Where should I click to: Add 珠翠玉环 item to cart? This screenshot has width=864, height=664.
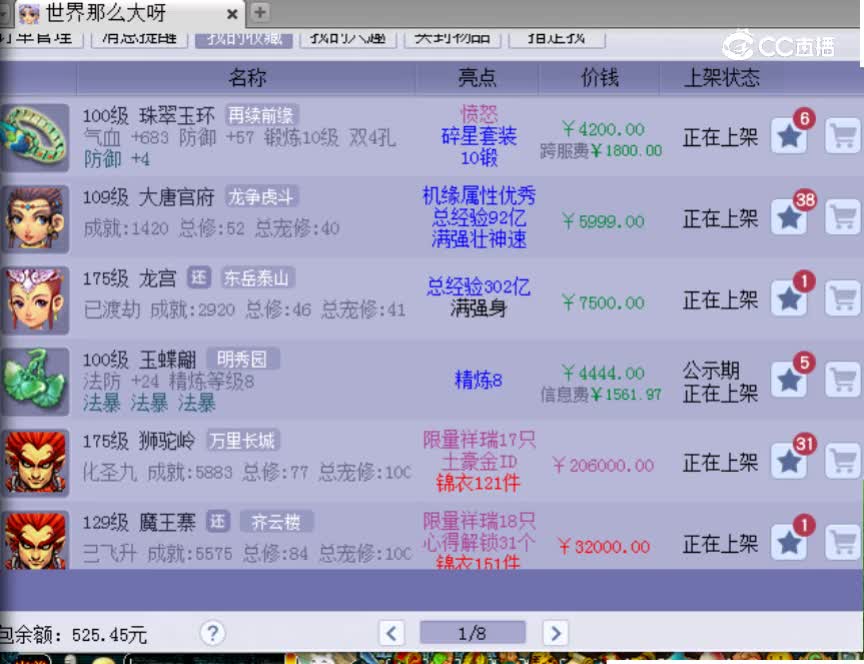coord(843,136)
